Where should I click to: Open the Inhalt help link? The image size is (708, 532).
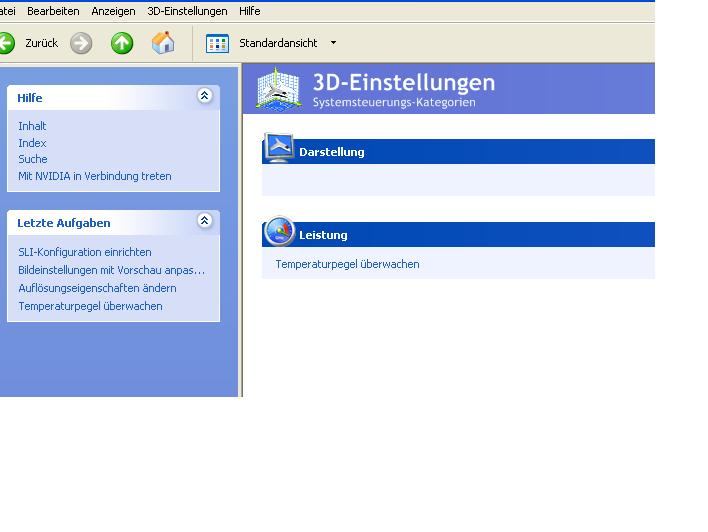tap(32, 126)
